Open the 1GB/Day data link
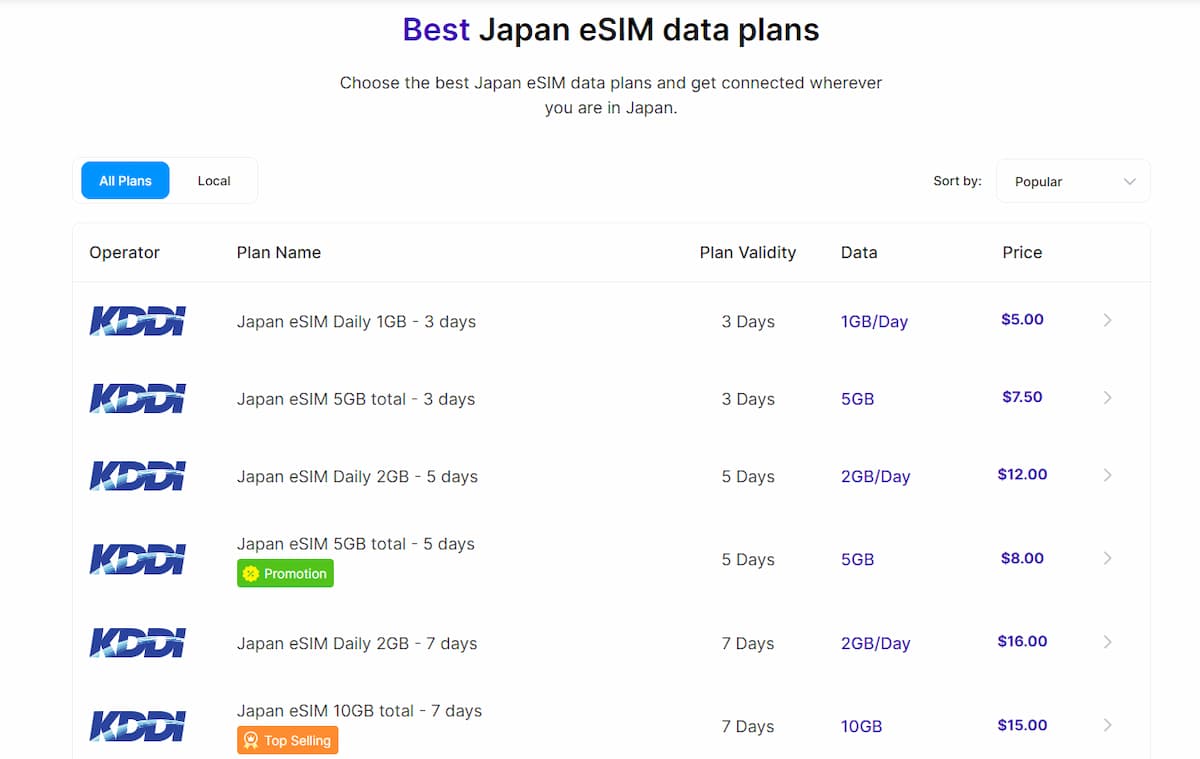Image resolution: width=1200 pixels, height=759 pixels. (874, 321)
